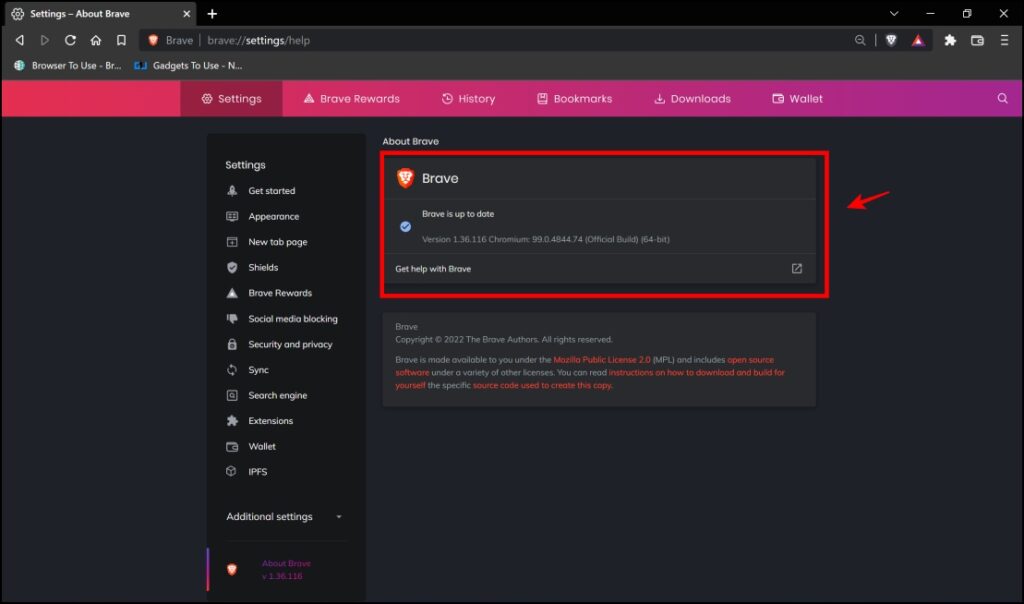Open Sync settings page

click(x=259, y=370)
